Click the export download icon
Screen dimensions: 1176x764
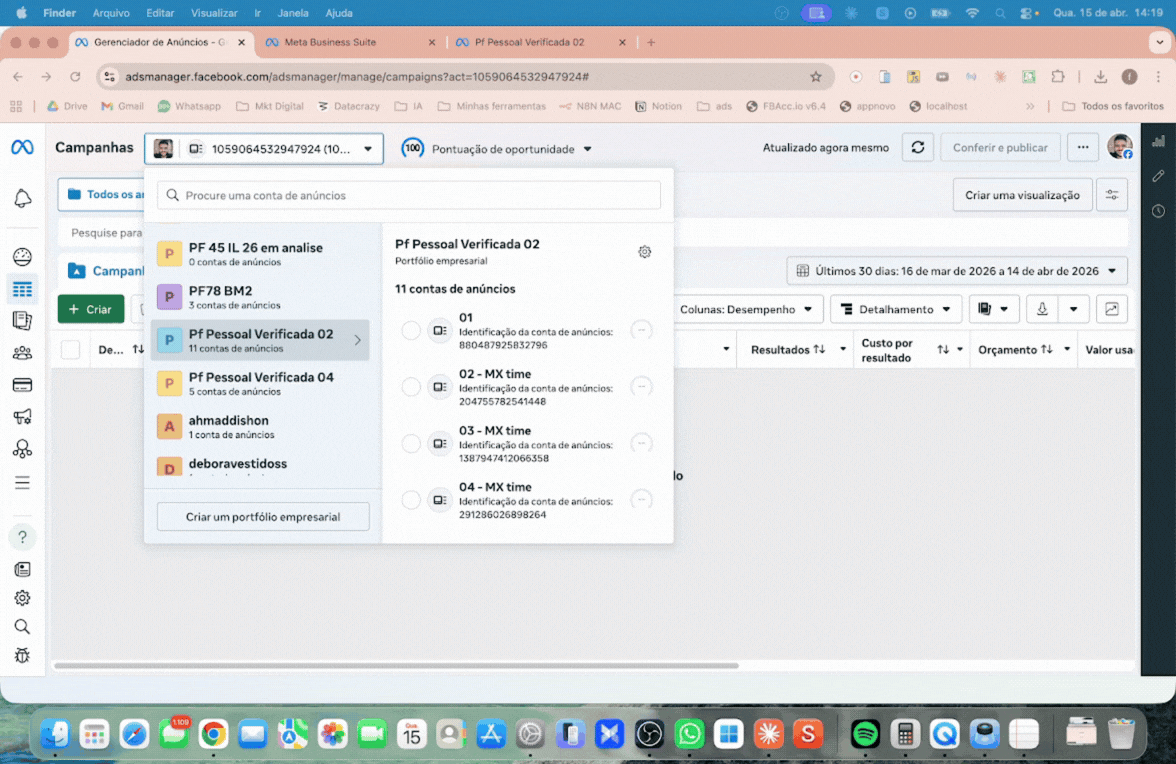[x=1042, y=309]
